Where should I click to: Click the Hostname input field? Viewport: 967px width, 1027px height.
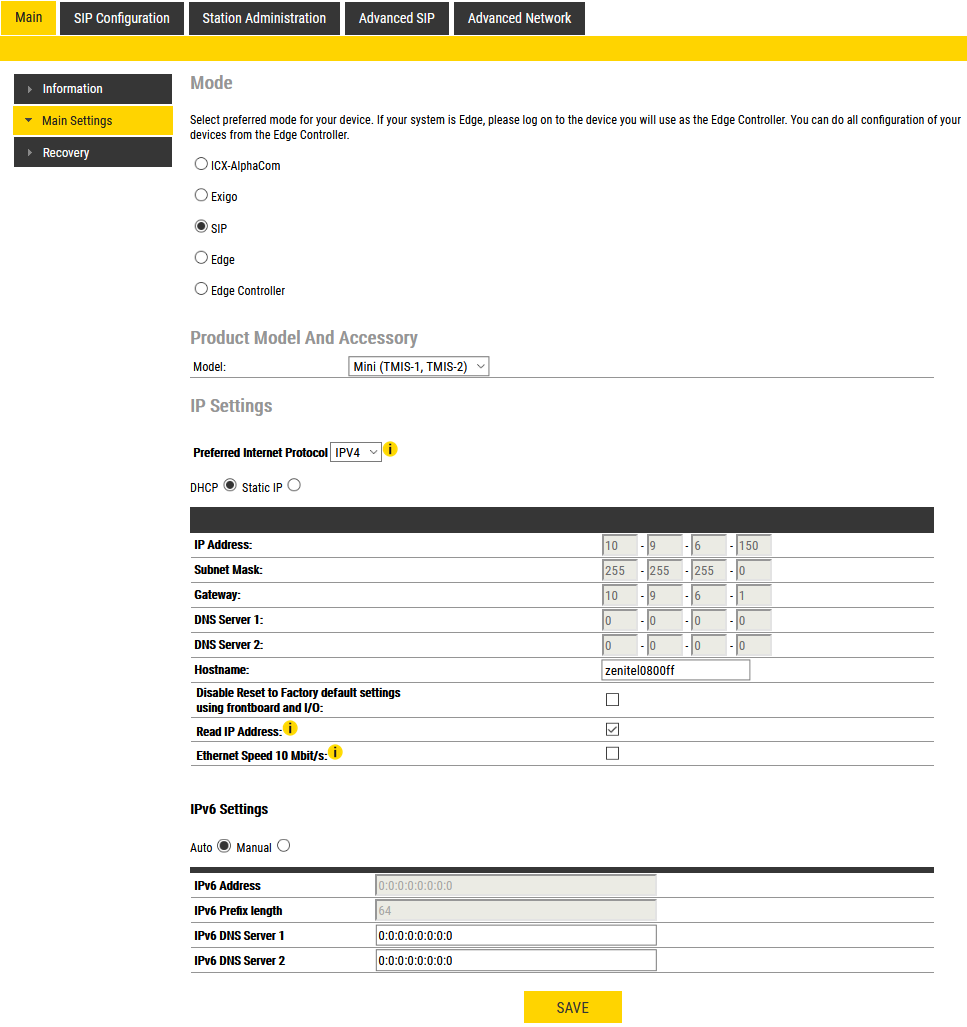pyautogui.click(x=675, y=670)
